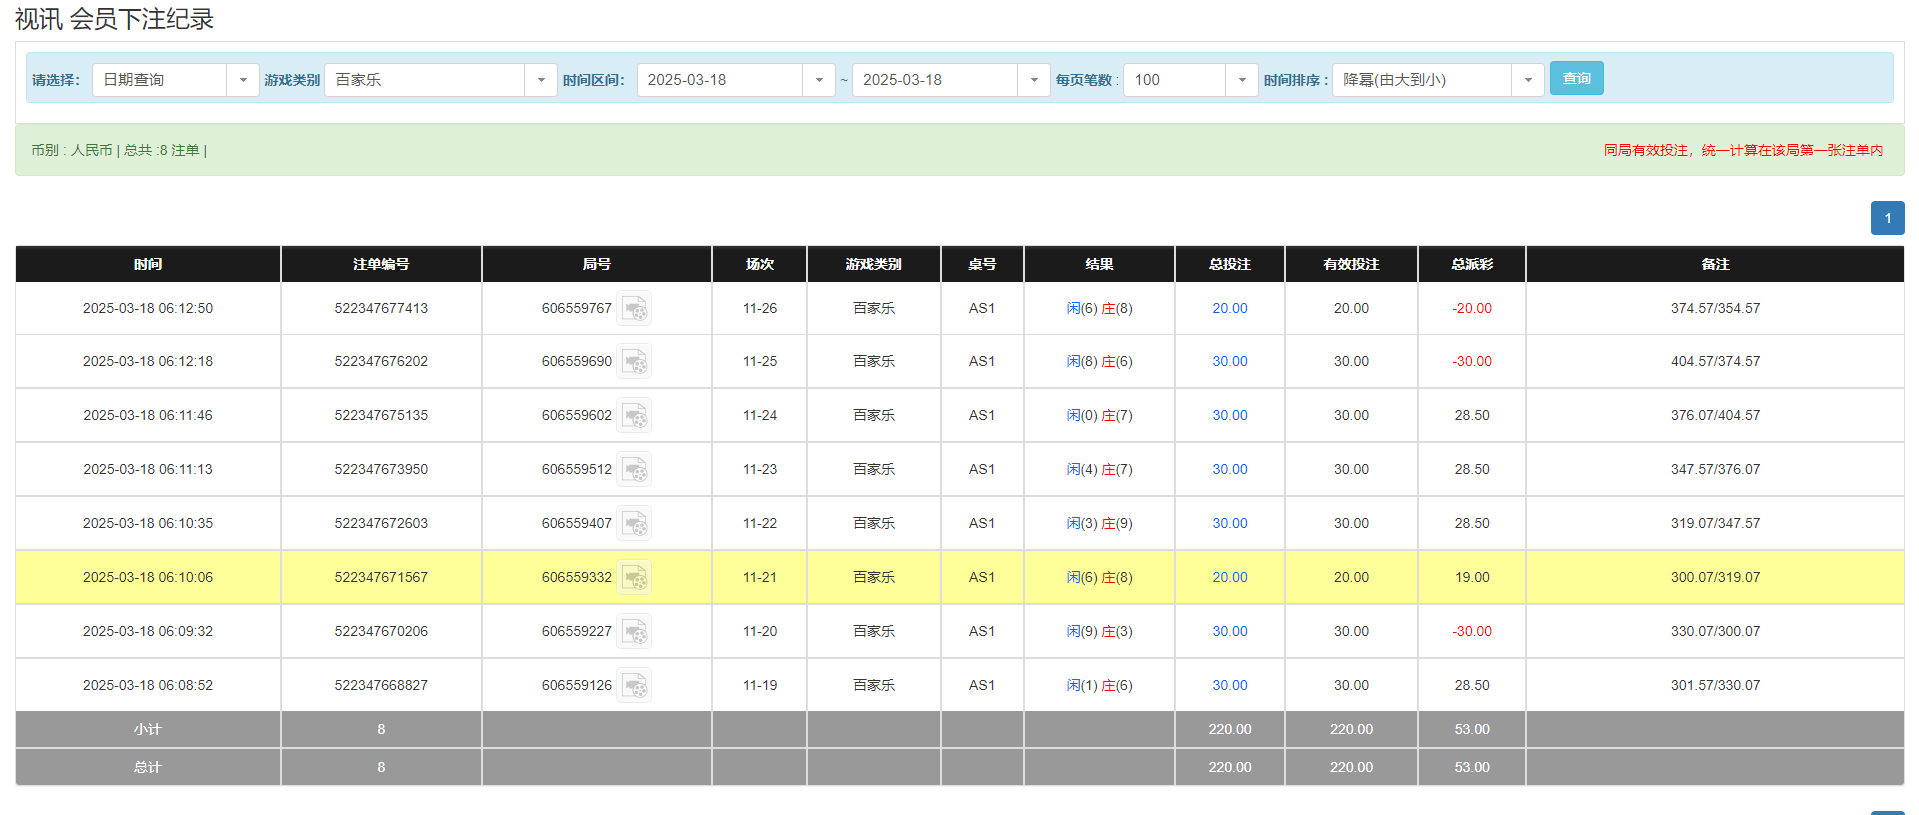Open video replay icon for round 606559767

point(634,309)
